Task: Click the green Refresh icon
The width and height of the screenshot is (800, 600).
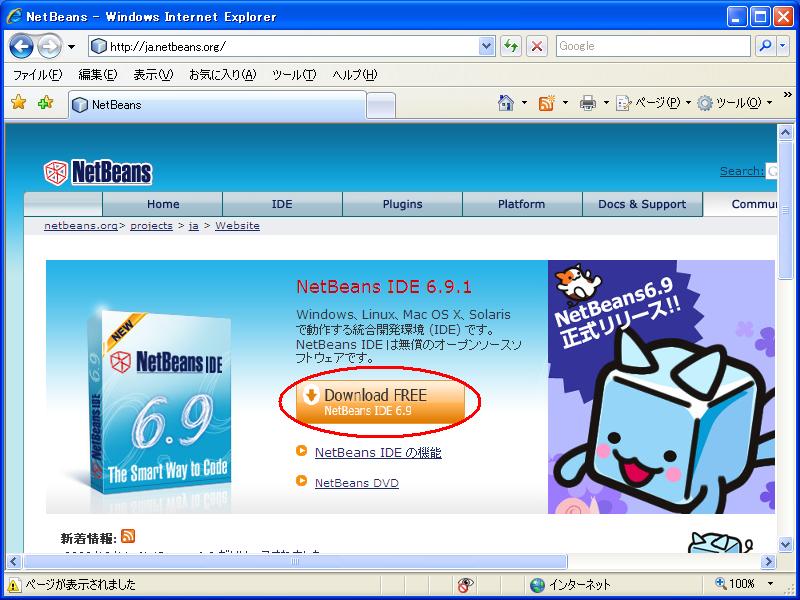Action: point(511,46)
